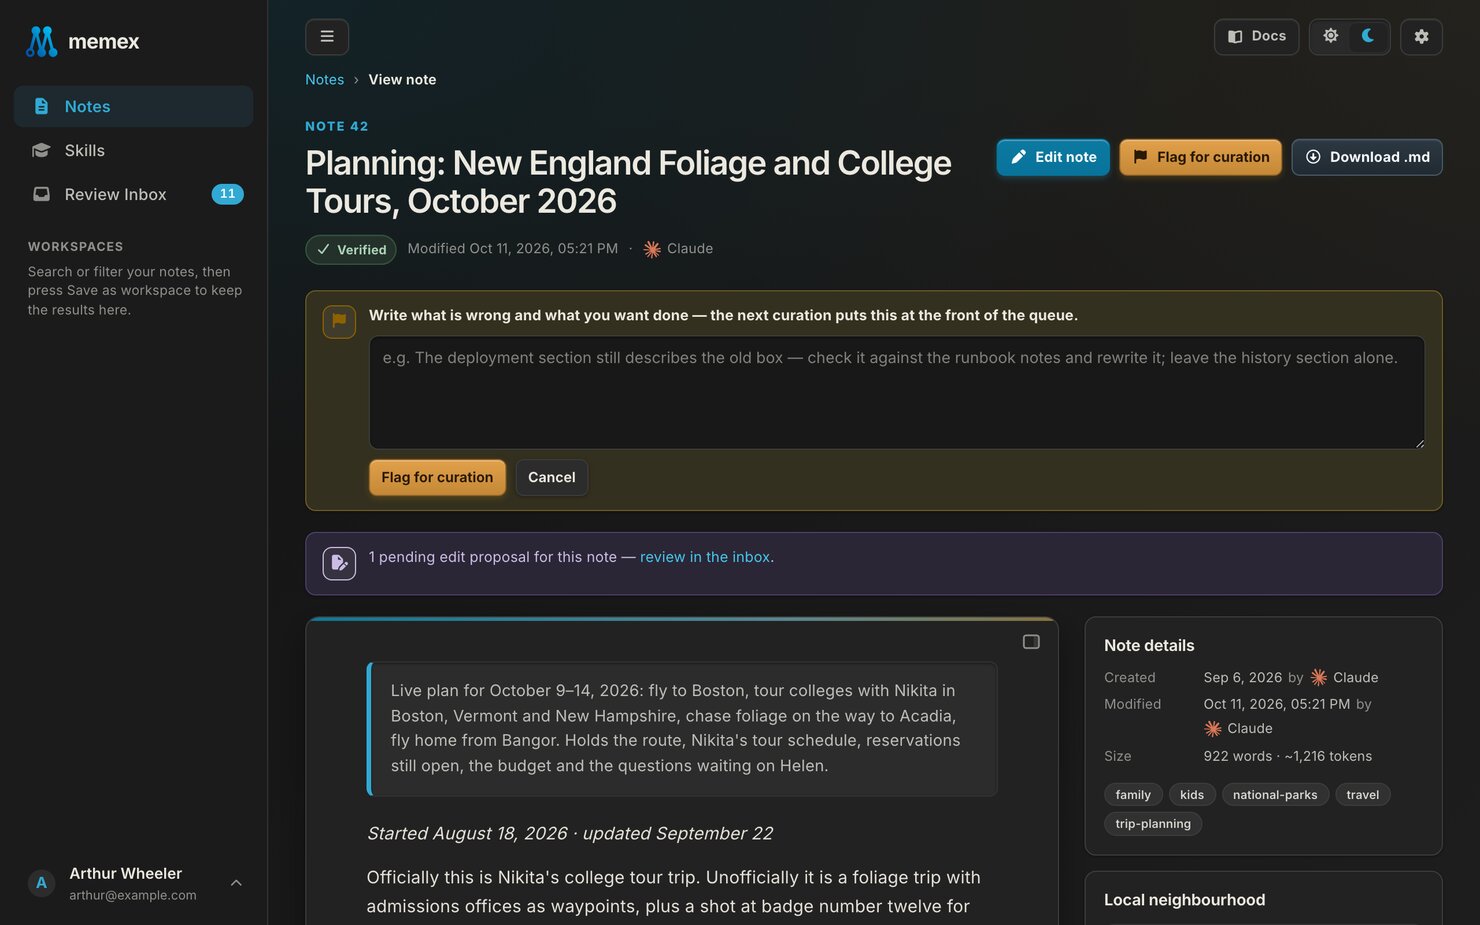Screen dimensions: 1480x925
Task: Click Claude icon in Created row
Action: coord(1319,678)
